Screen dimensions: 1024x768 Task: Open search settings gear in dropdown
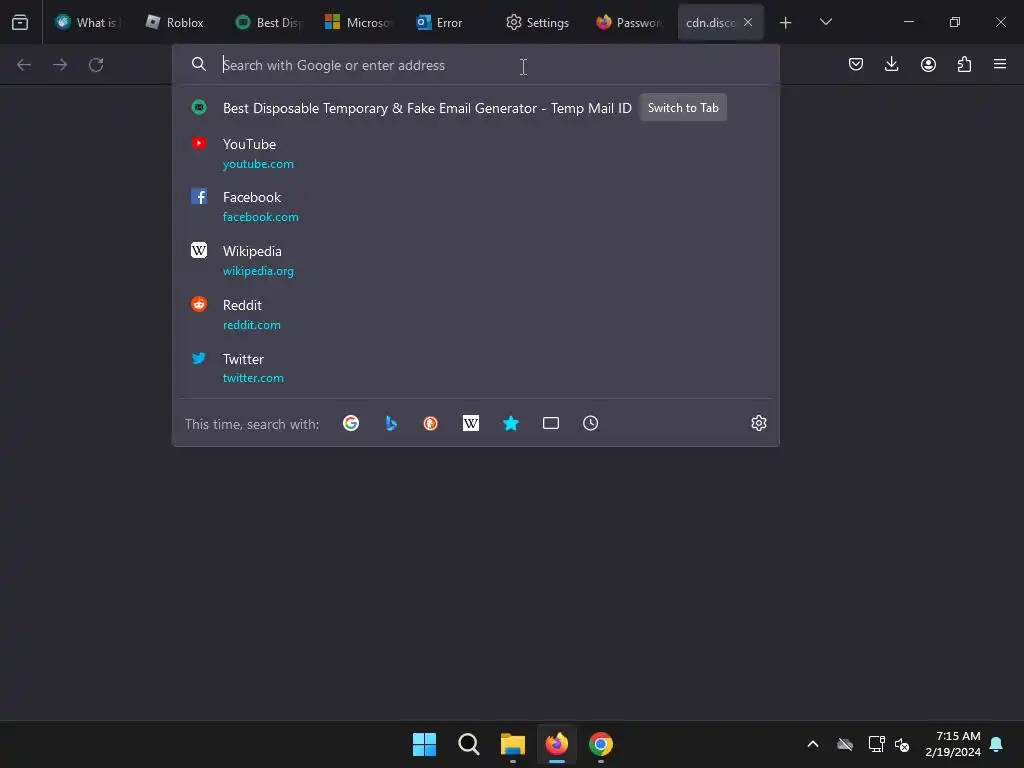tap(758, 423)
